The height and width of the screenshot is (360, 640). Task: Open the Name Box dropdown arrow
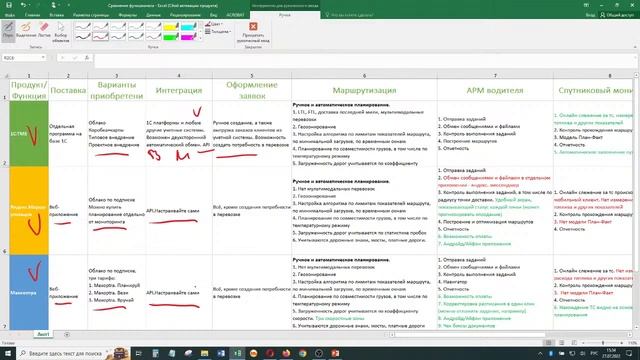click(43, 58)
